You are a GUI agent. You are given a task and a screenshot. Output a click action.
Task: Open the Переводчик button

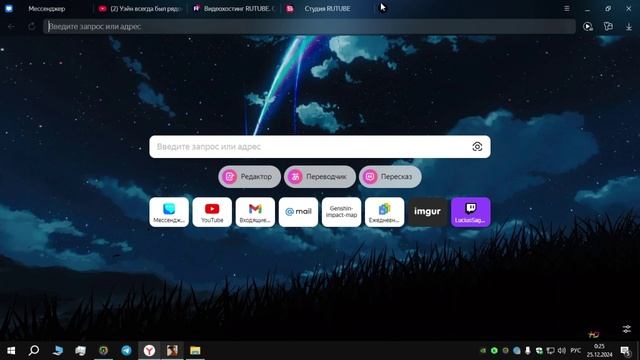pyautogui.click(x=320, y=177)
